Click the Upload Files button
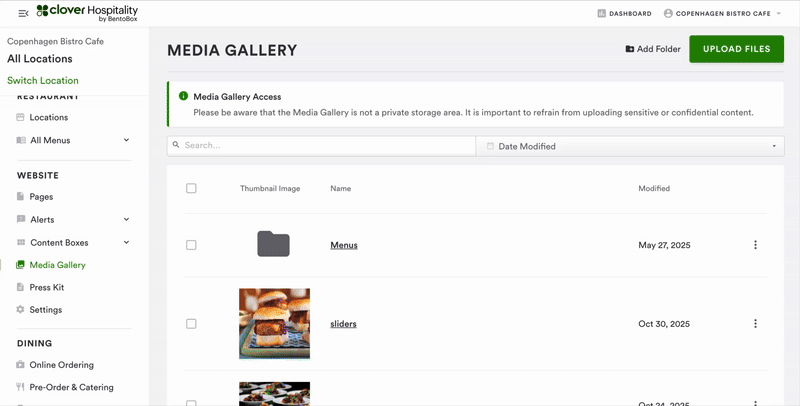Image resolution: width=800 pixels, height=406 pixels. [736, 49]
